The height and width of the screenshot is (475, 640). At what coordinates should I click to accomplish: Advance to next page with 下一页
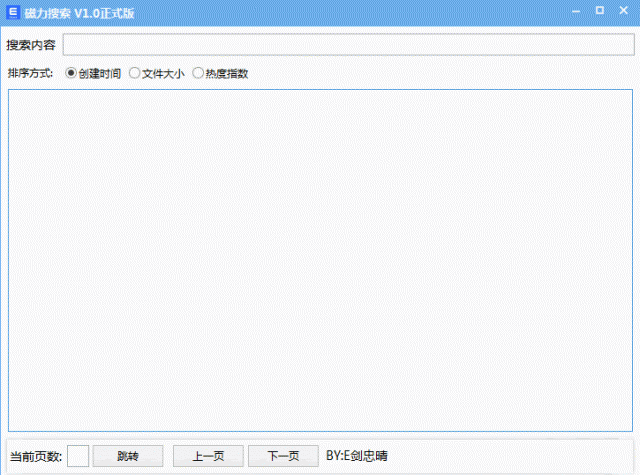283,456
